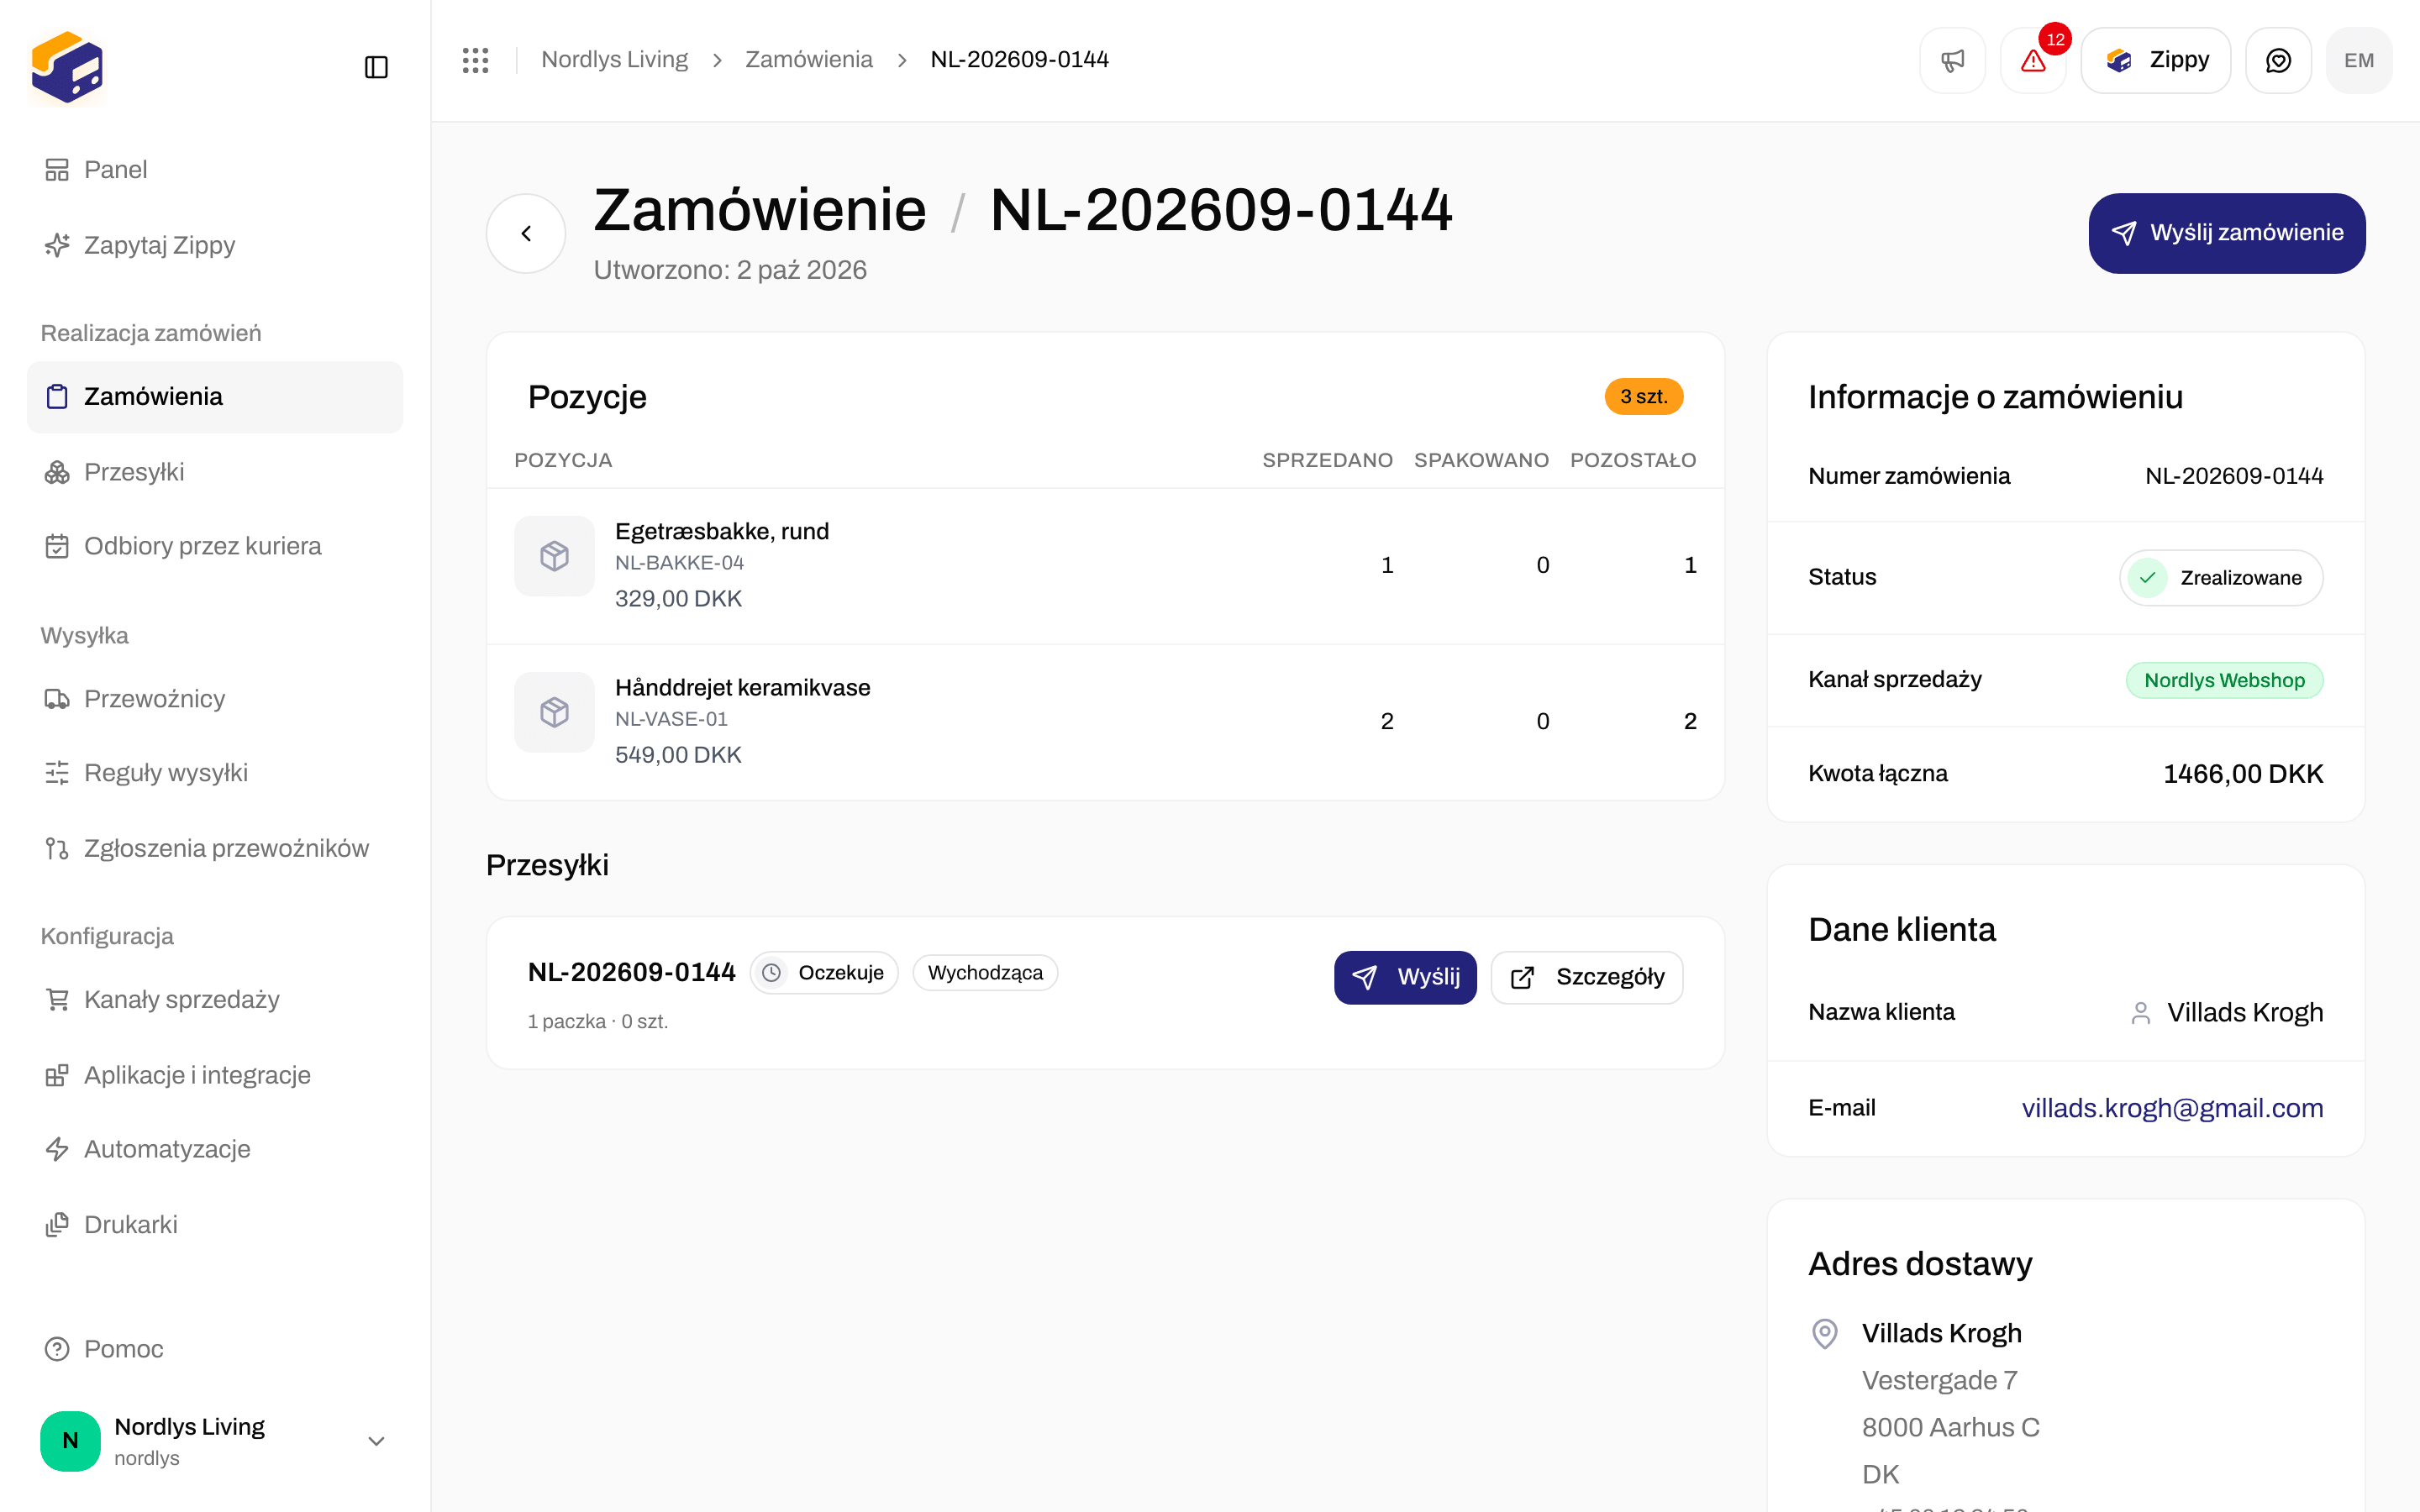Open Odbiory przez kuriera
2420x1512 pixels.
215,546
